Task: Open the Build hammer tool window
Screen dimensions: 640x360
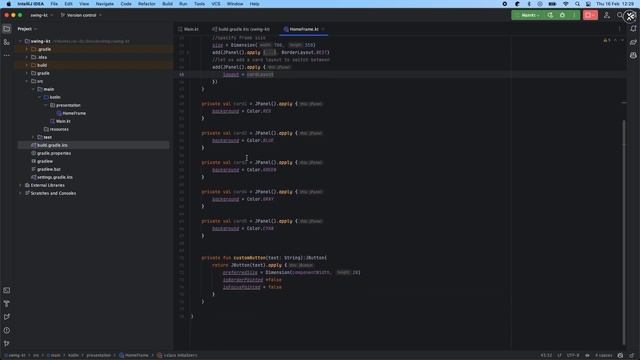Action: point(7,304)
